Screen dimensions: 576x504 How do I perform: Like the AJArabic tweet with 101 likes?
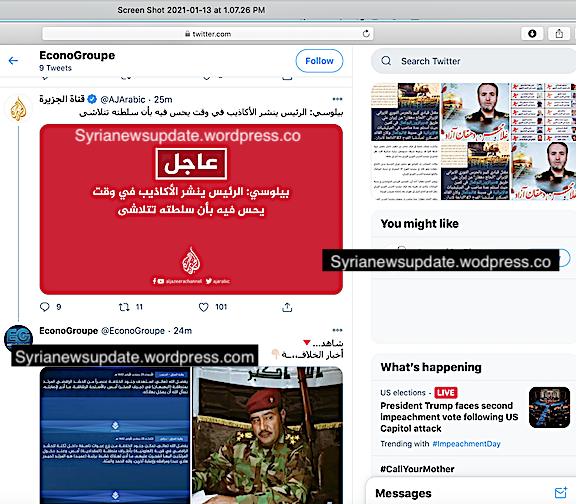pyautogui.click(x=204, y=307)
